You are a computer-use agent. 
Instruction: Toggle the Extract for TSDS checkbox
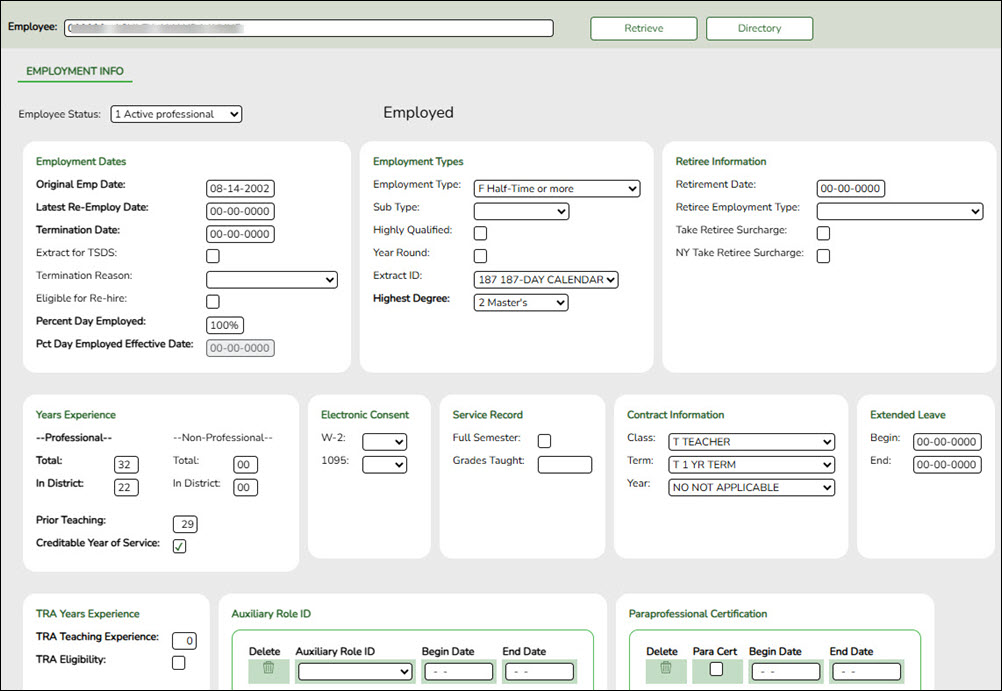tap(211, 255)
